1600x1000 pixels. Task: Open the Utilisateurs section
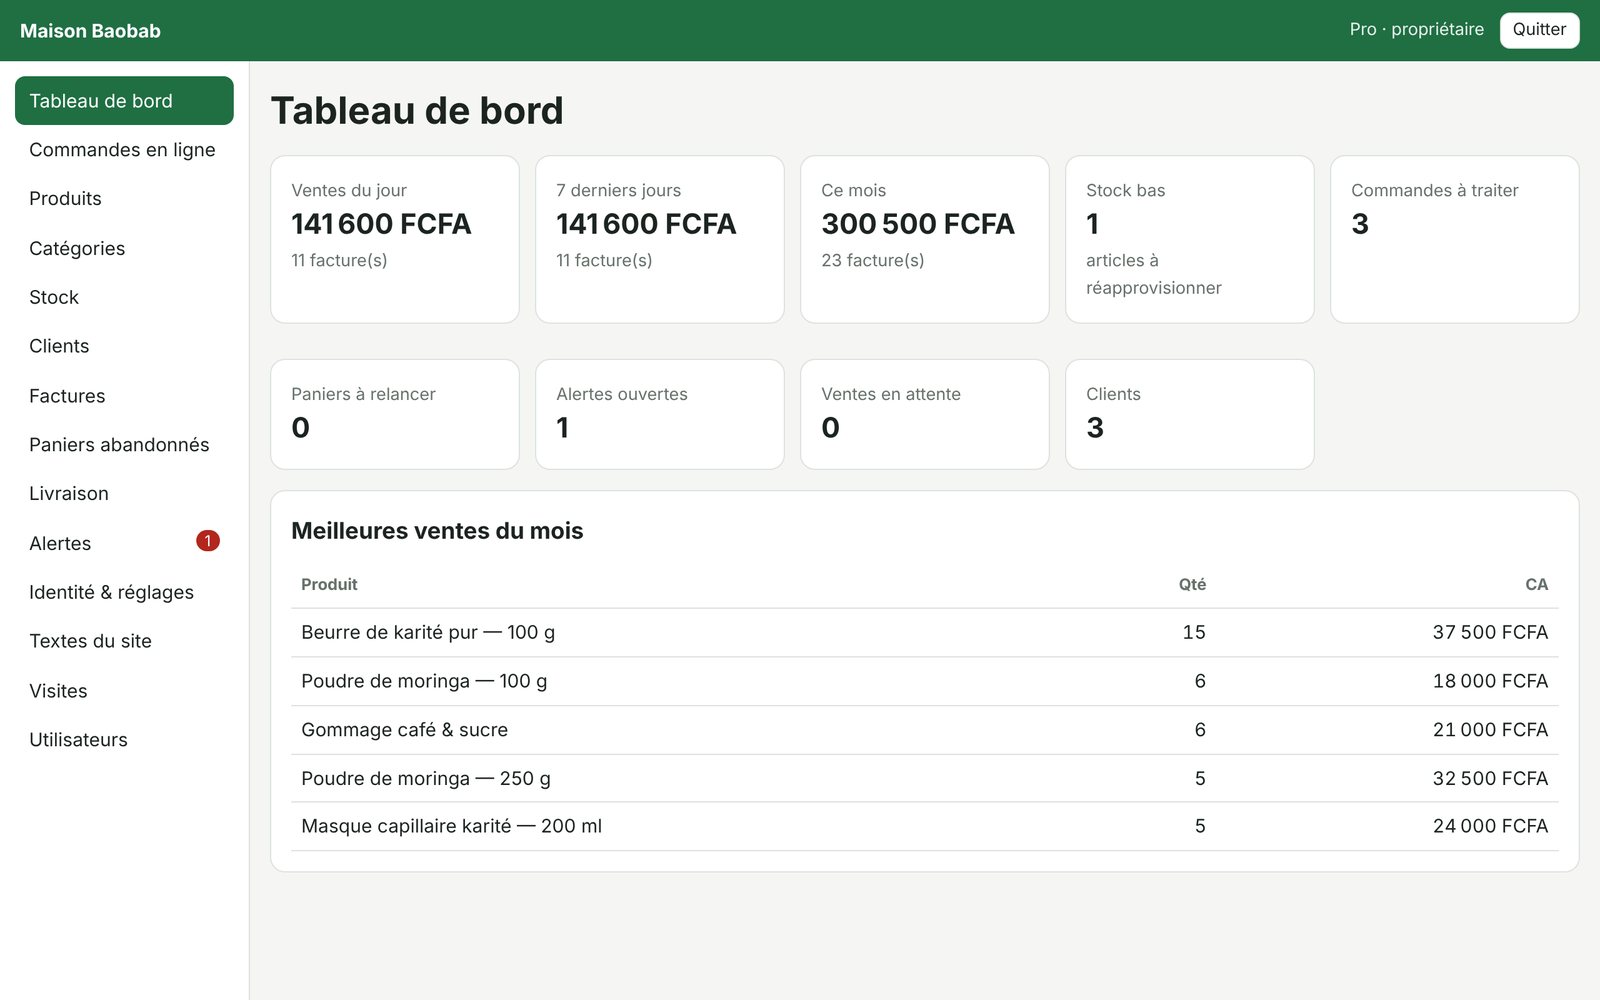point(124,740)
